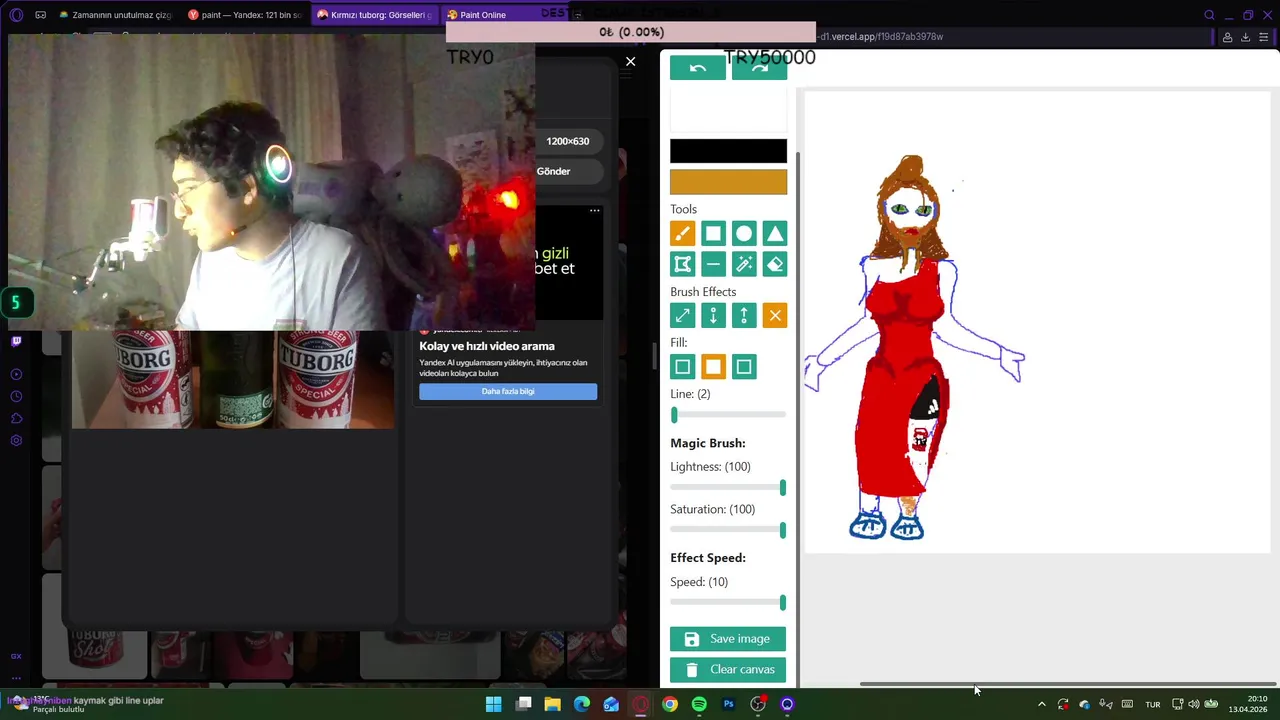
Task: Click the white color preview box
Action: tap(728, 109)
